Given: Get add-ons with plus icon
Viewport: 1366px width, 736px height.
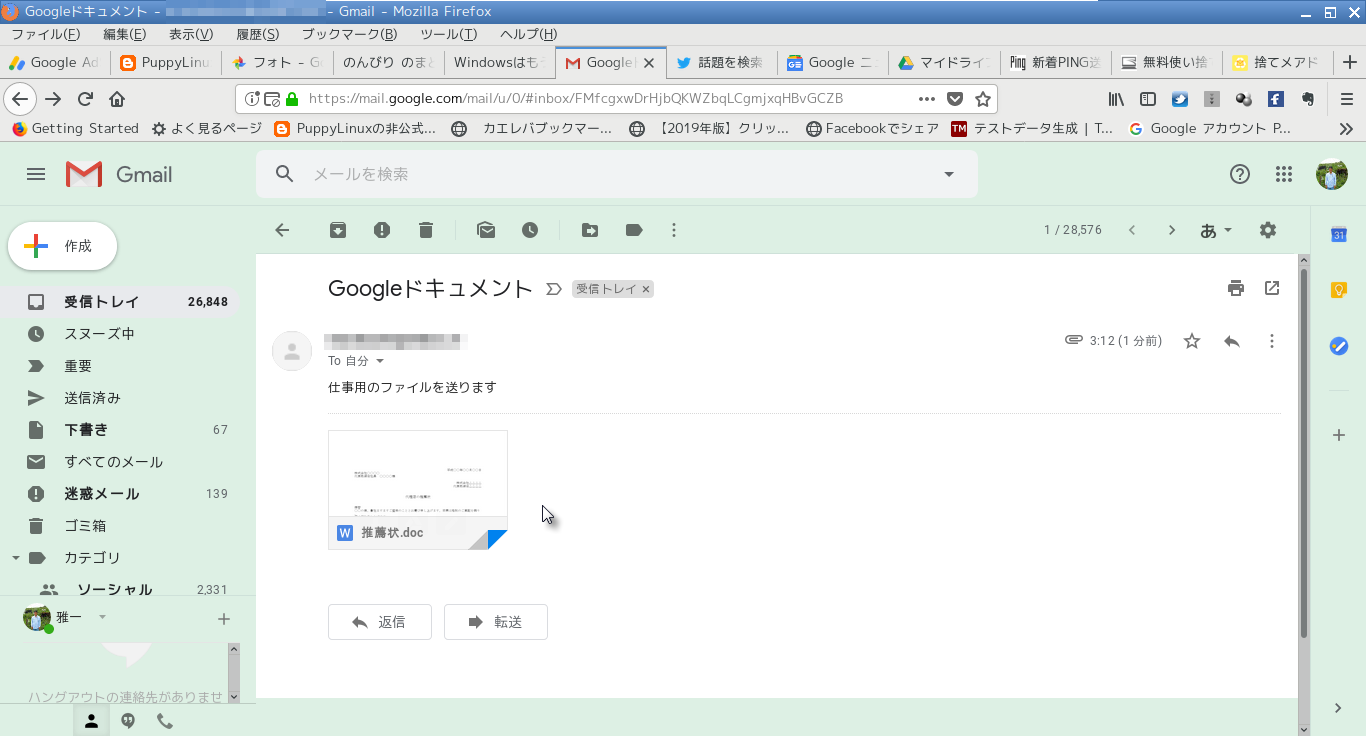Looking at the screenshot, I should [x=1338, y=435].
